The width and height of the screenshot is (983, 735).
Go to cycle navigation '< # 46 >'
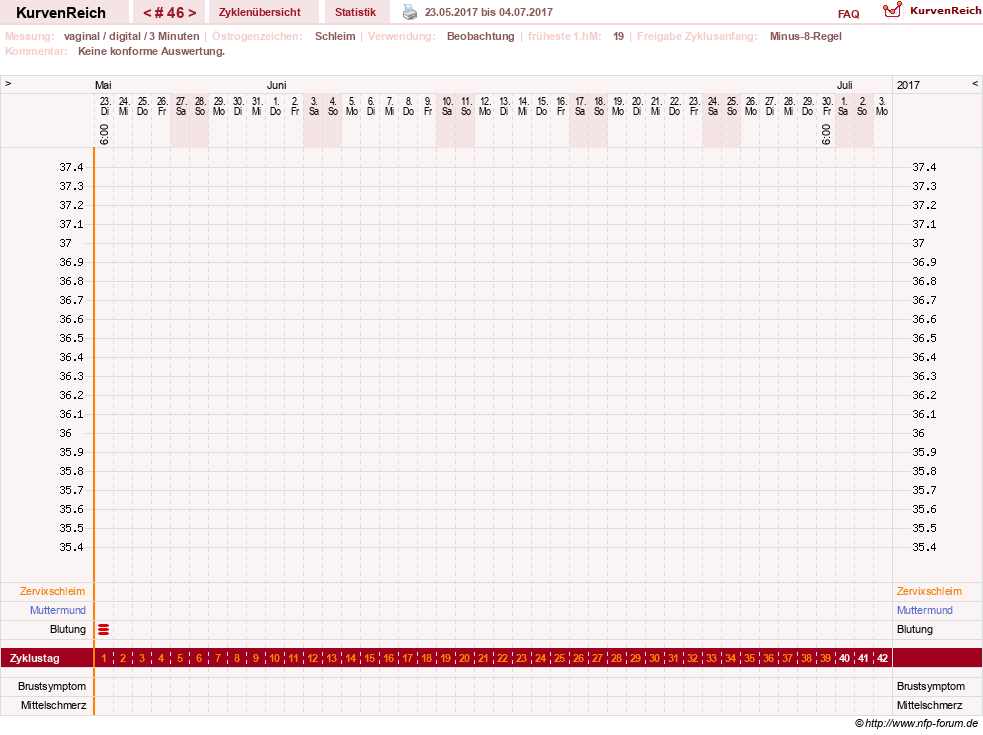tap(169, 13)
